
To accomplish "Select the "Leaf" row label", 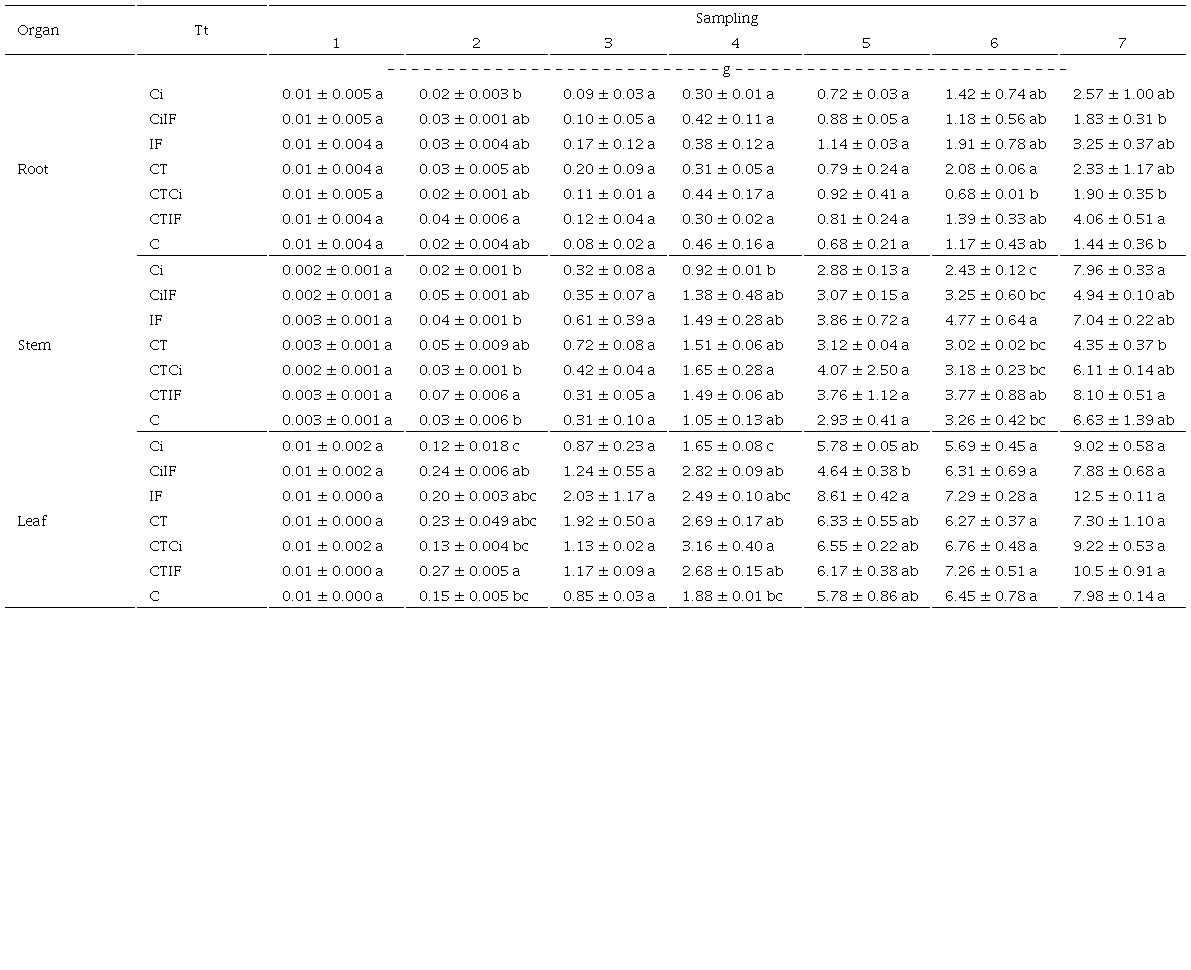I will (x=31, y=521).
